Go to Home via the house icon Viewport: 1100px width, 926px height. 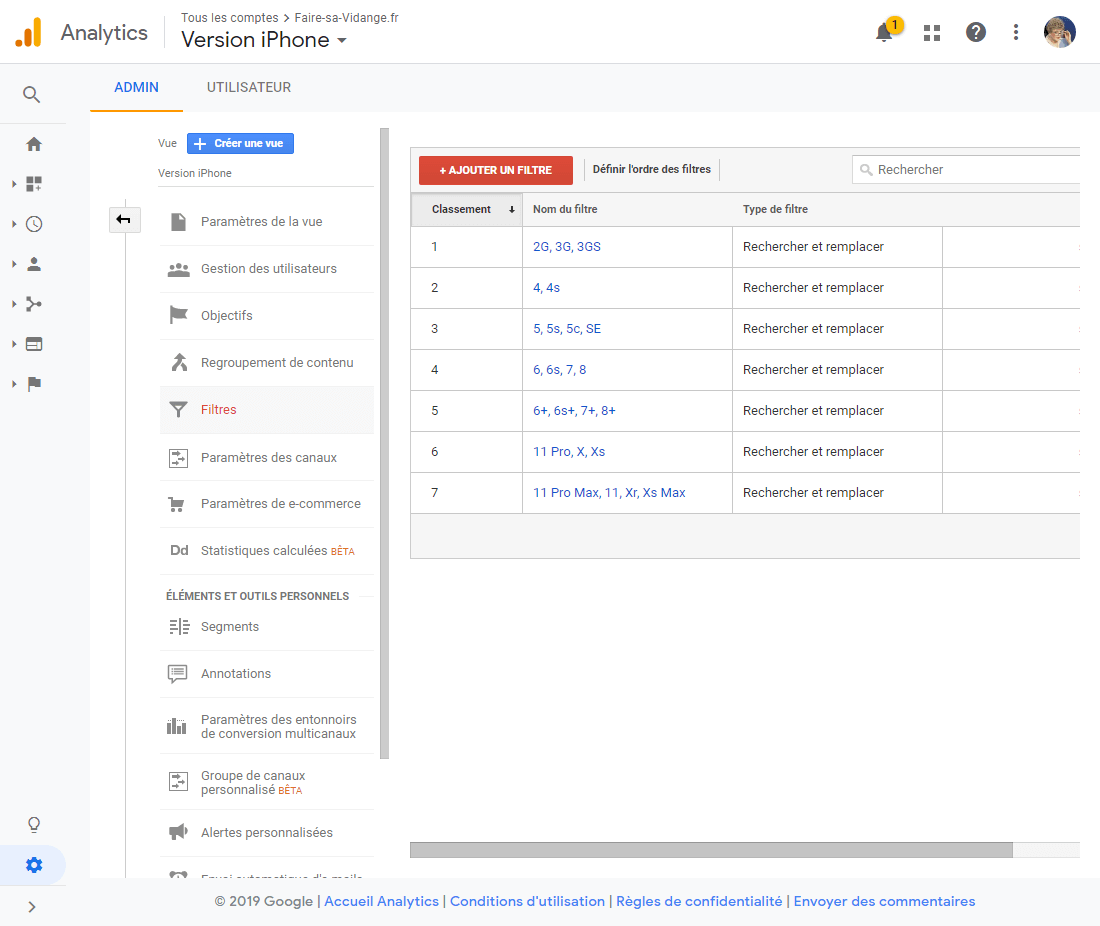34,145
